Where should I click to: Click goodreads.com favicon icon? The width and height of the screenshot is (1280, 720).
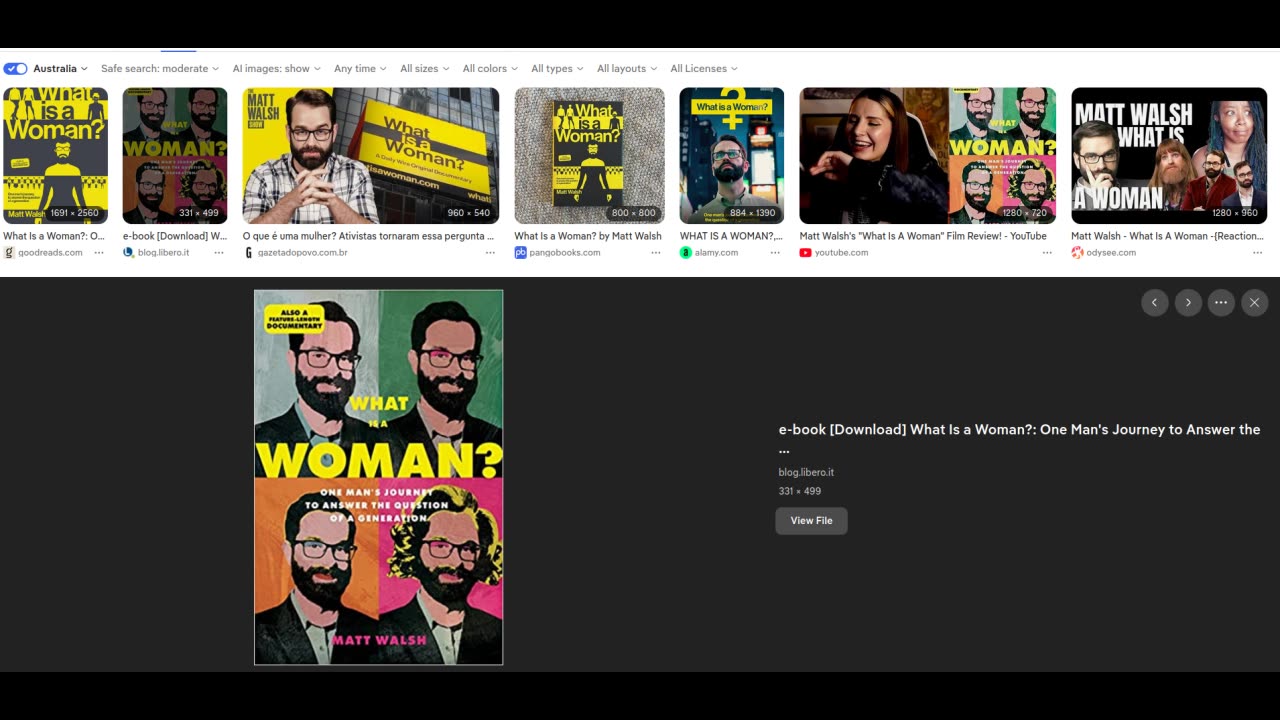(x=9, y=253)
